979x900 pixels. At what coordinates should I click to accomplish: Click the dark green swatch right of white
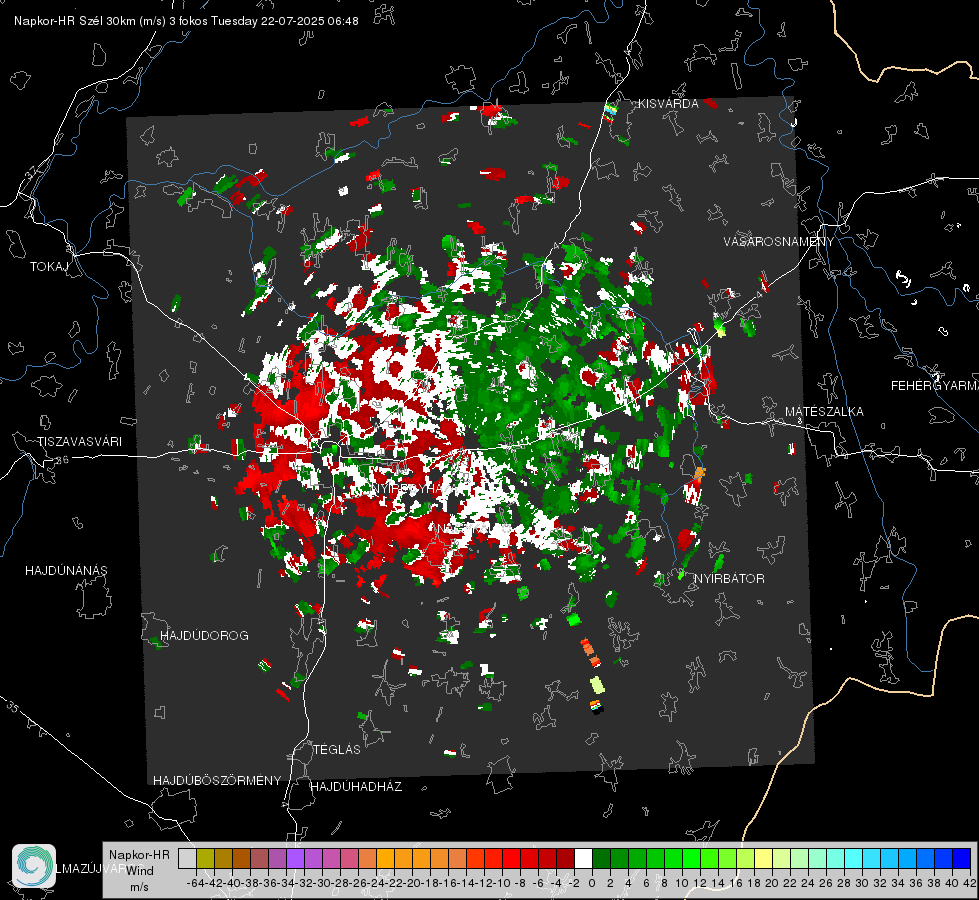click(601, 858)
